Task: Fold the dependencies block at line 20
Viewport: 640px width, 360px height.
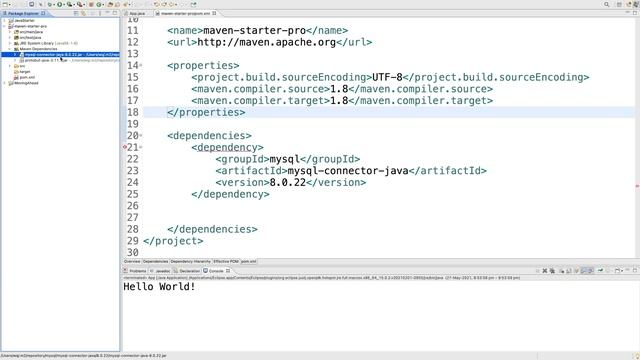Action: [141, 136]
